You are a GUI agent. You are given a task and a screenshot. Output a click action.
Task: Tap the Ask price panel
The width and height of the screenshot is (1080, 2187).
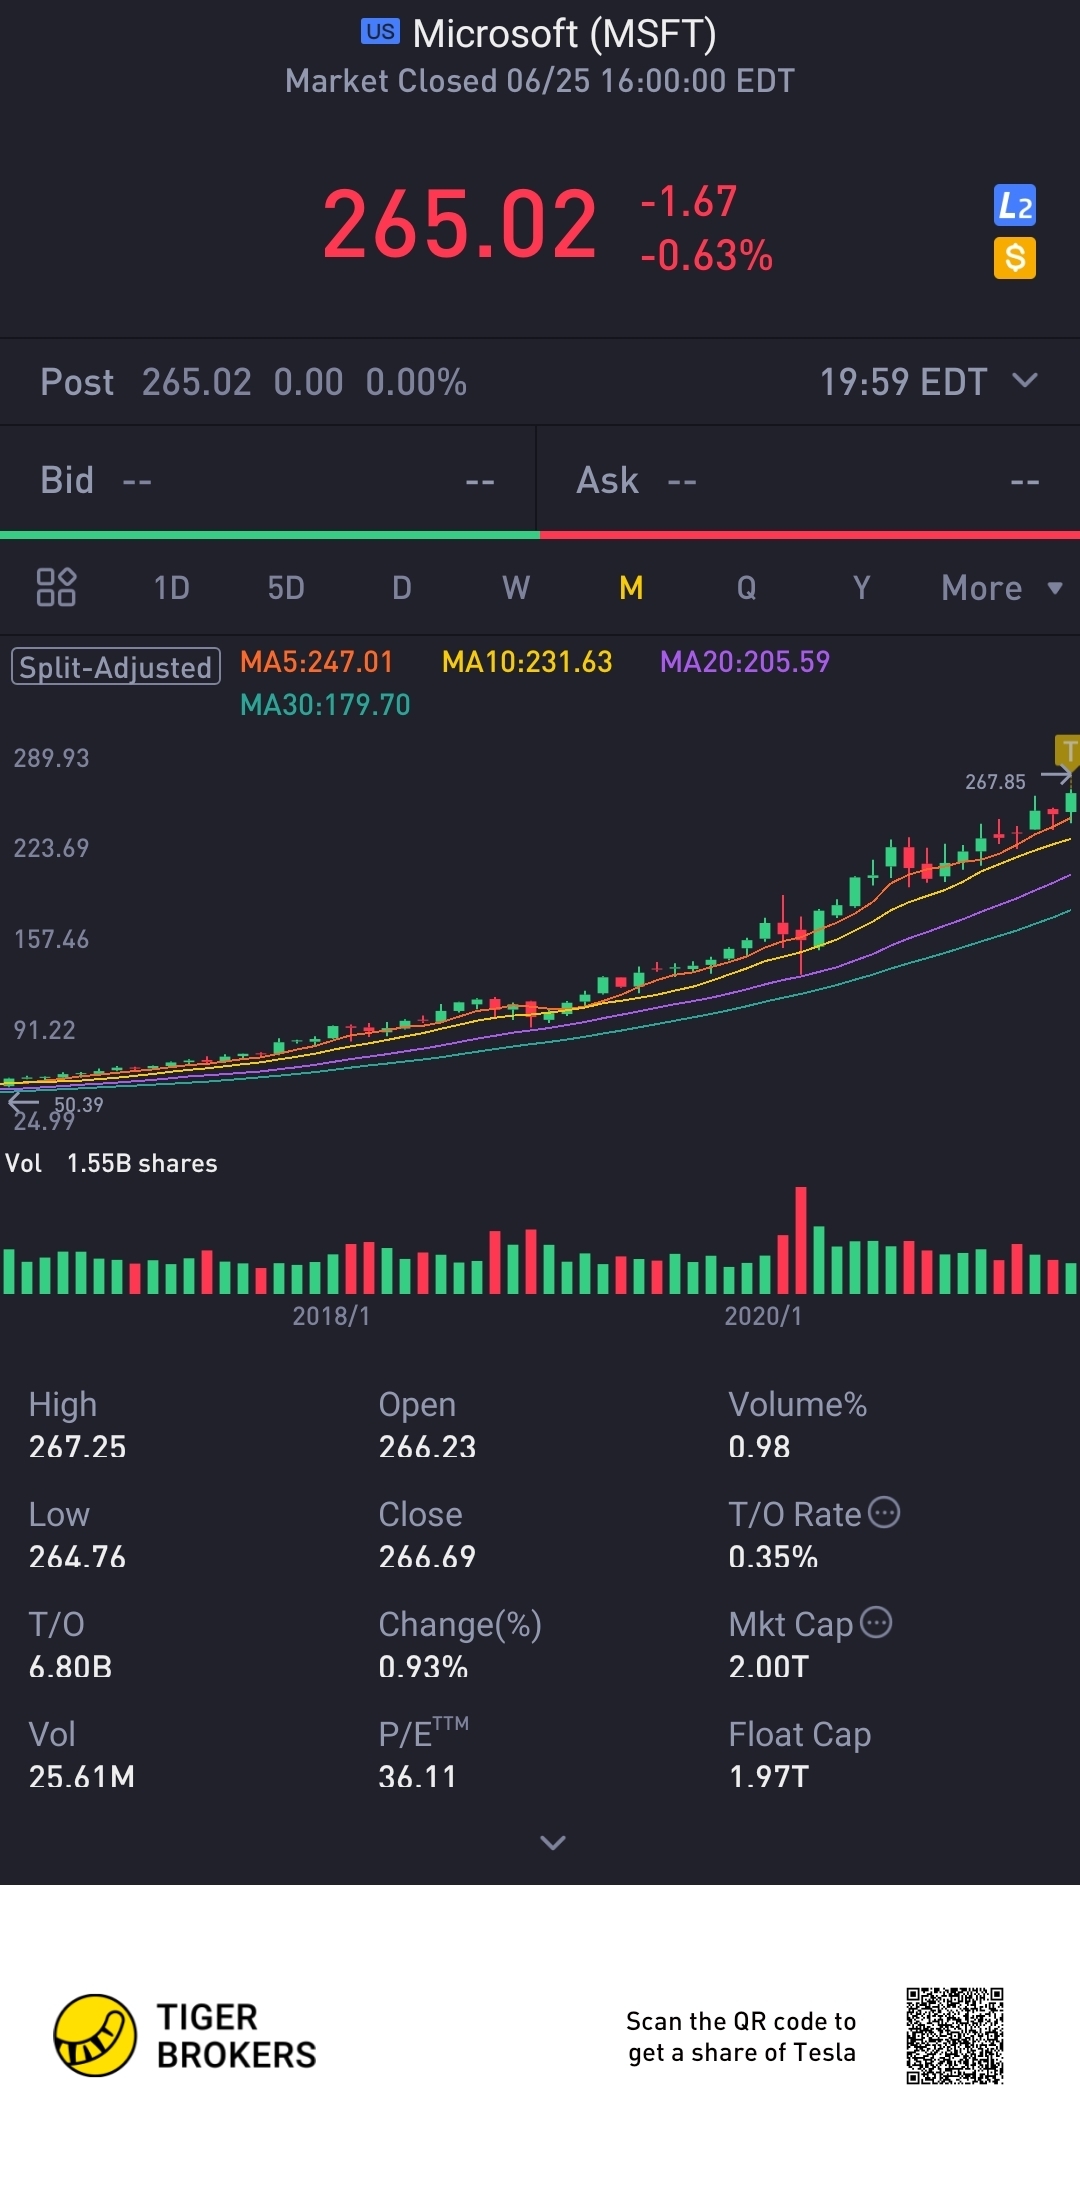click(x=808, y=480)
